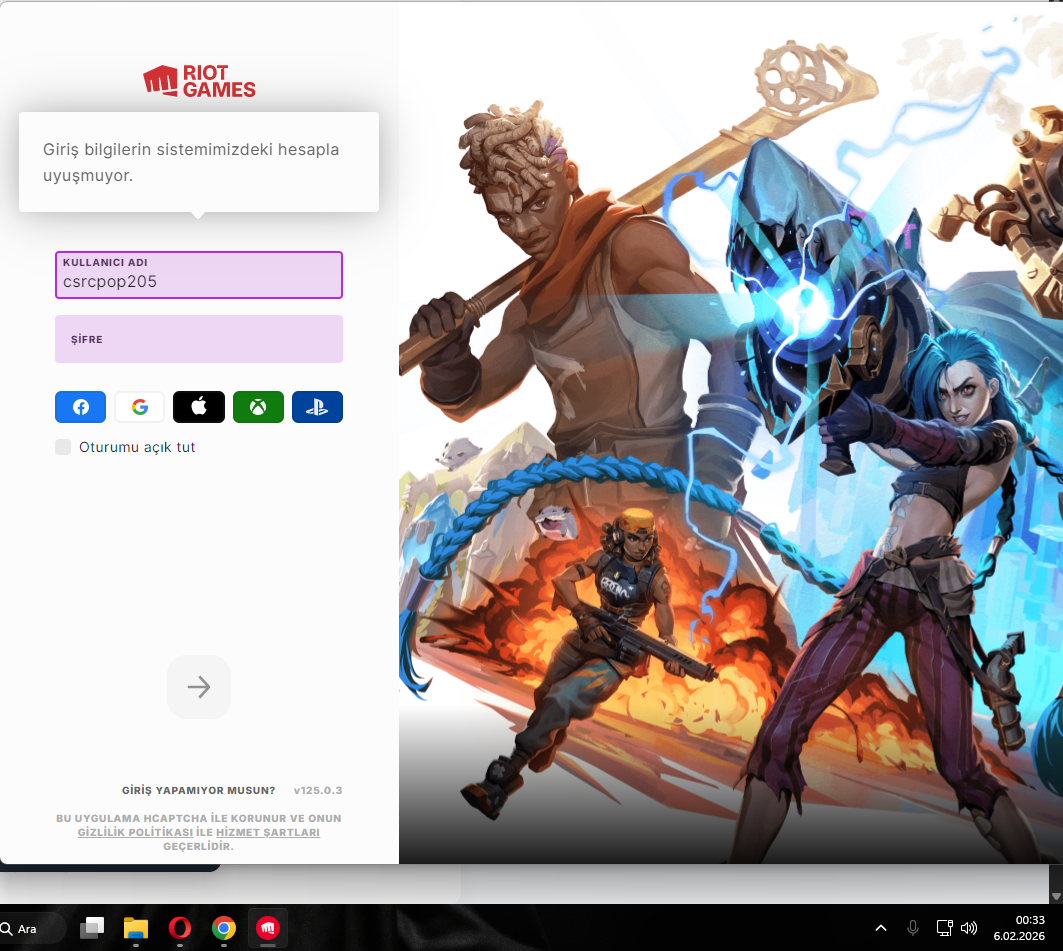Open the network tray icon
Screen dimensions: 1063x951
click(x=944, y=928)
